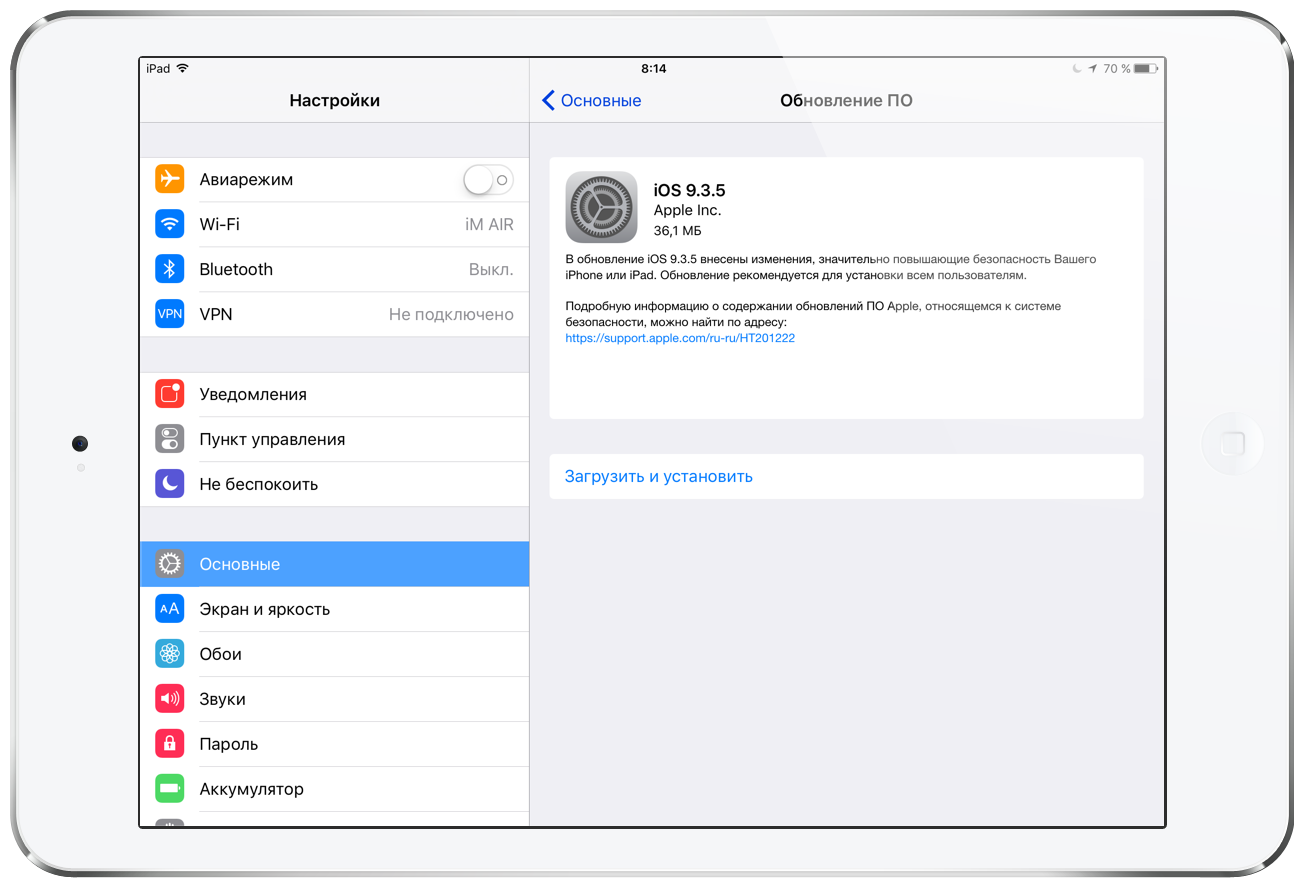Tap the Основные gear icon in sidebar

click(x=170, y=564)
